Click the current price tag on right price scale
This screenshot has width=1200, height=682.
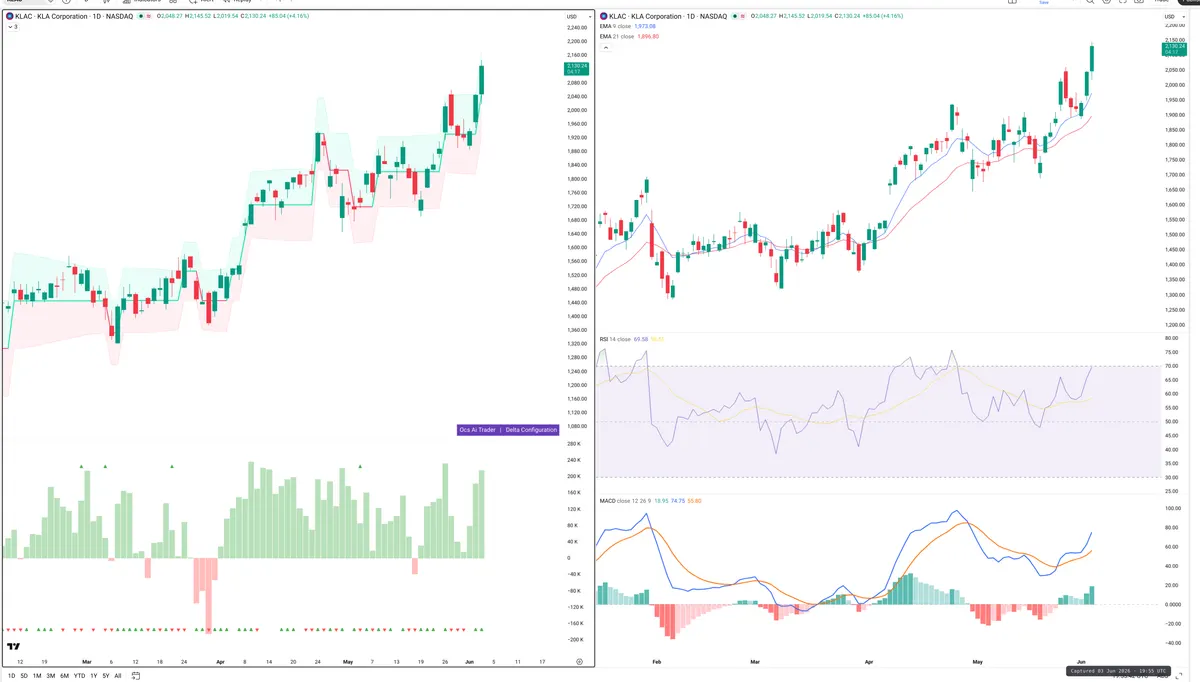pos(1173,49)
